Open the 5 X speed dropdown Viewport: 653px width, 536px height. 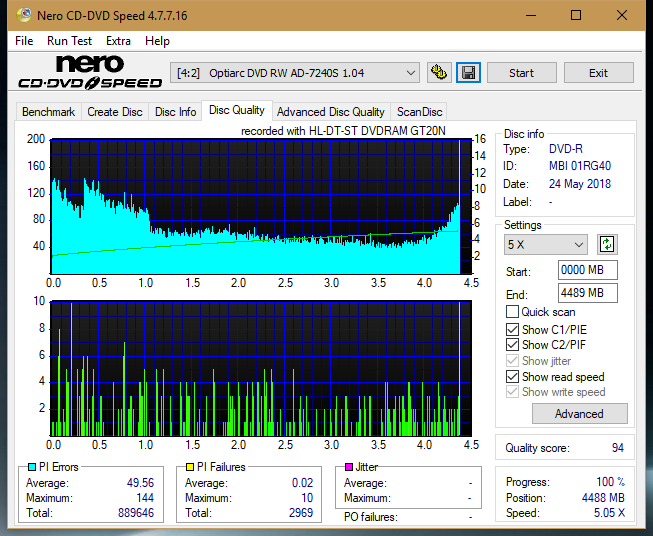click(546, 244)
